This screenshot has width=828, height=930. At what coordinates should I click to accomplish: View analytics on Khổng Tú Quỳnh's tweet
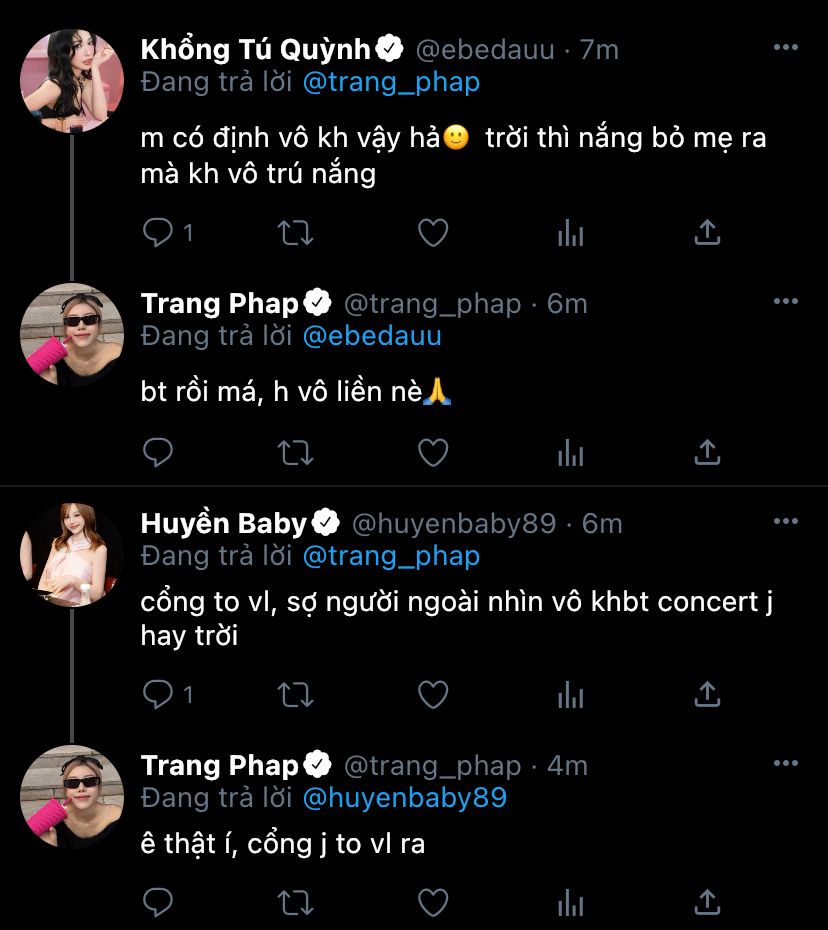click(x=570, y=233)
